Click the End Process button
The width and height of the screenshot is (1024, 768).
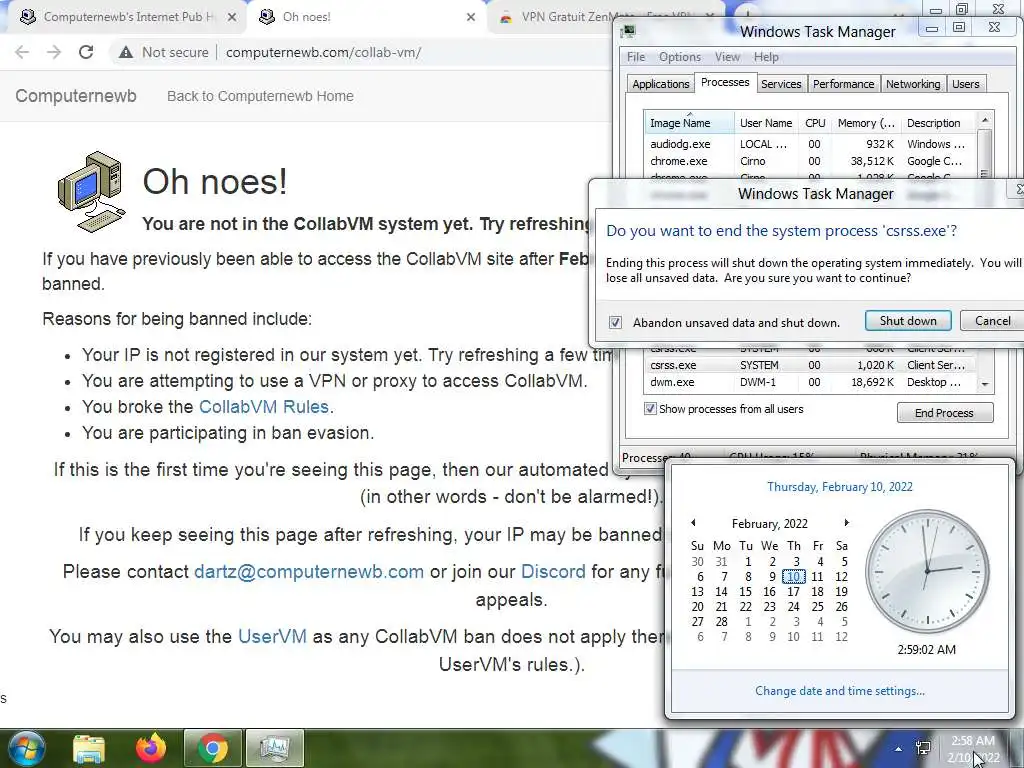point(944,413)
